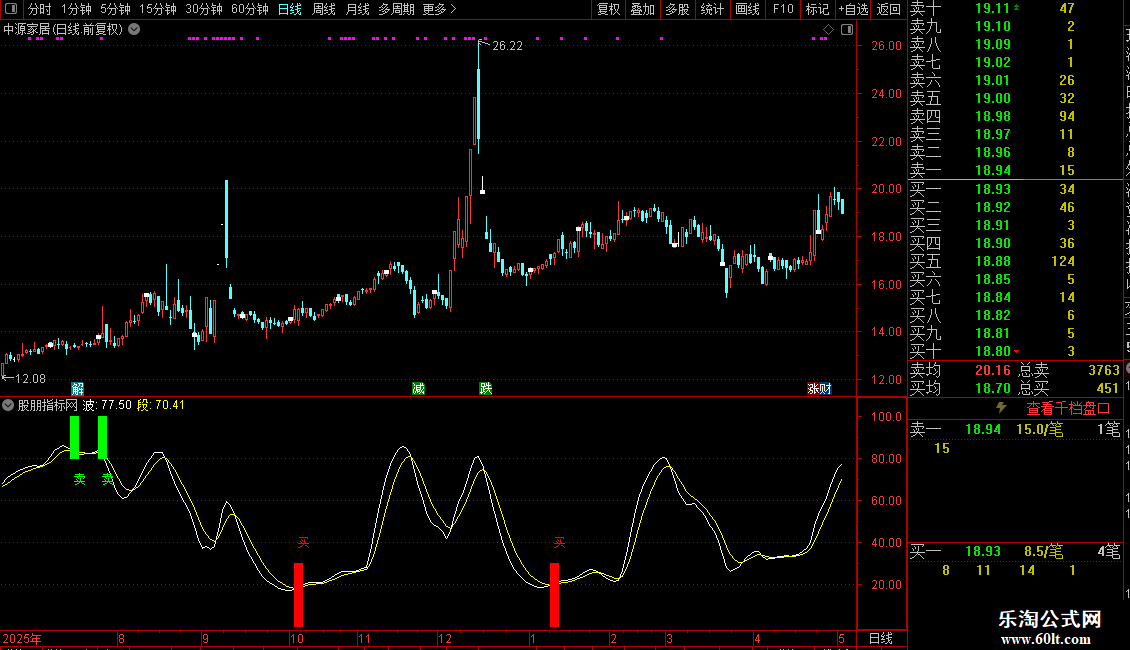Click the 段: 70.41 indicator value
The height and width of the screenshot is (650, 1130).
[161, 405]
